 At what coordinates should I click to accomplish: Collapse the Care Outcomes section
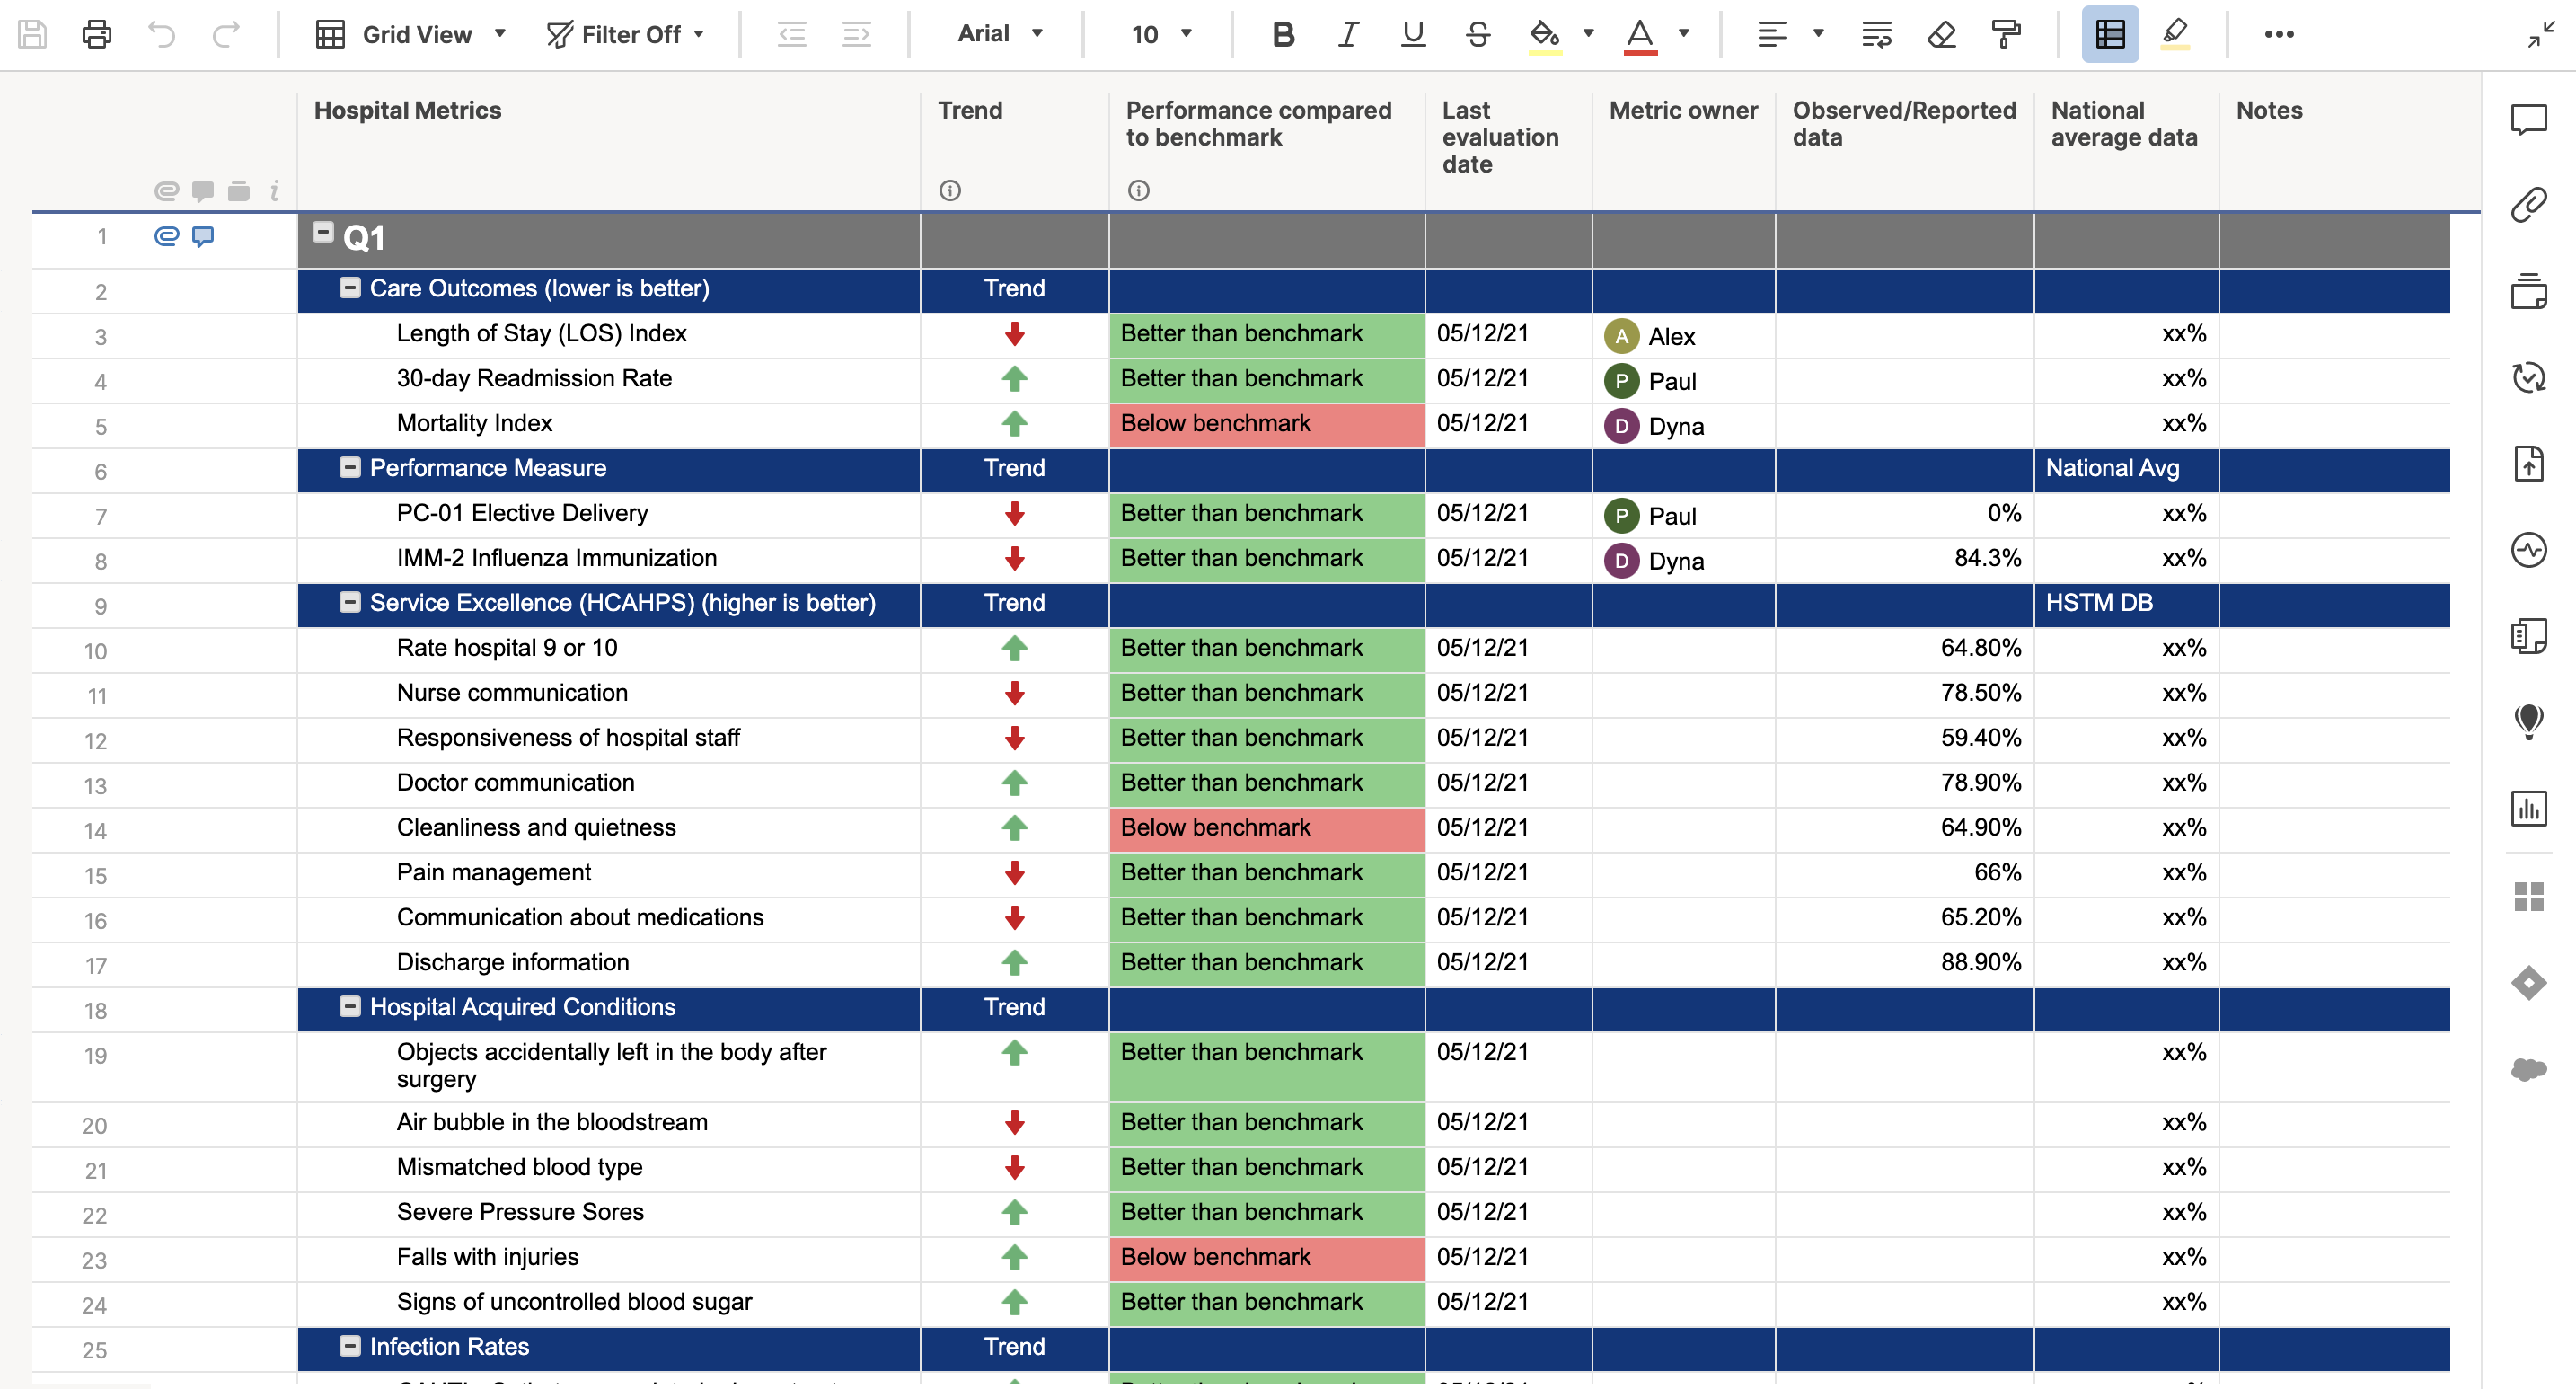[x=350, y=288]
